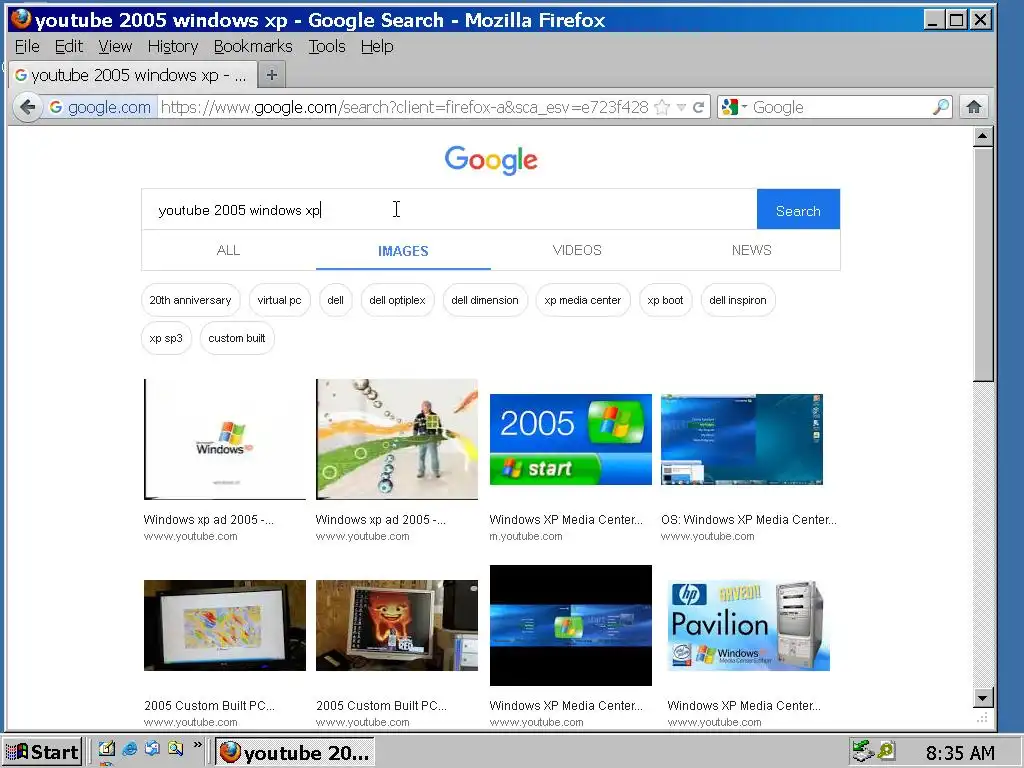1024x768 pixels.
Task: Click 'OS: Windows XP Media Center...' title link
Action: pyautogui.click(x=748, y=520)
